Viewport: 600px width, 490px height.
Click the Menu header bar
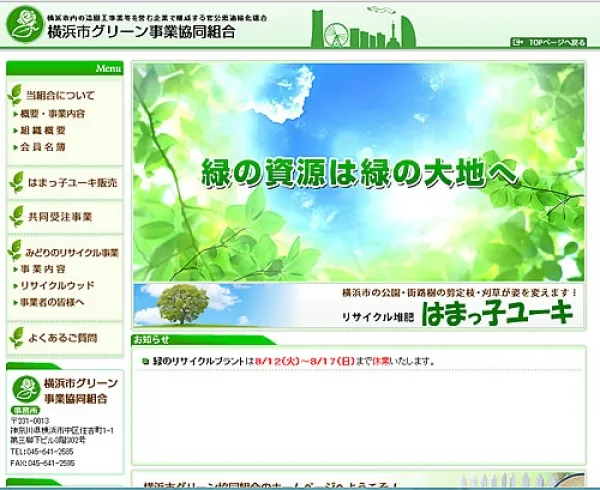(x=65, y=68)
